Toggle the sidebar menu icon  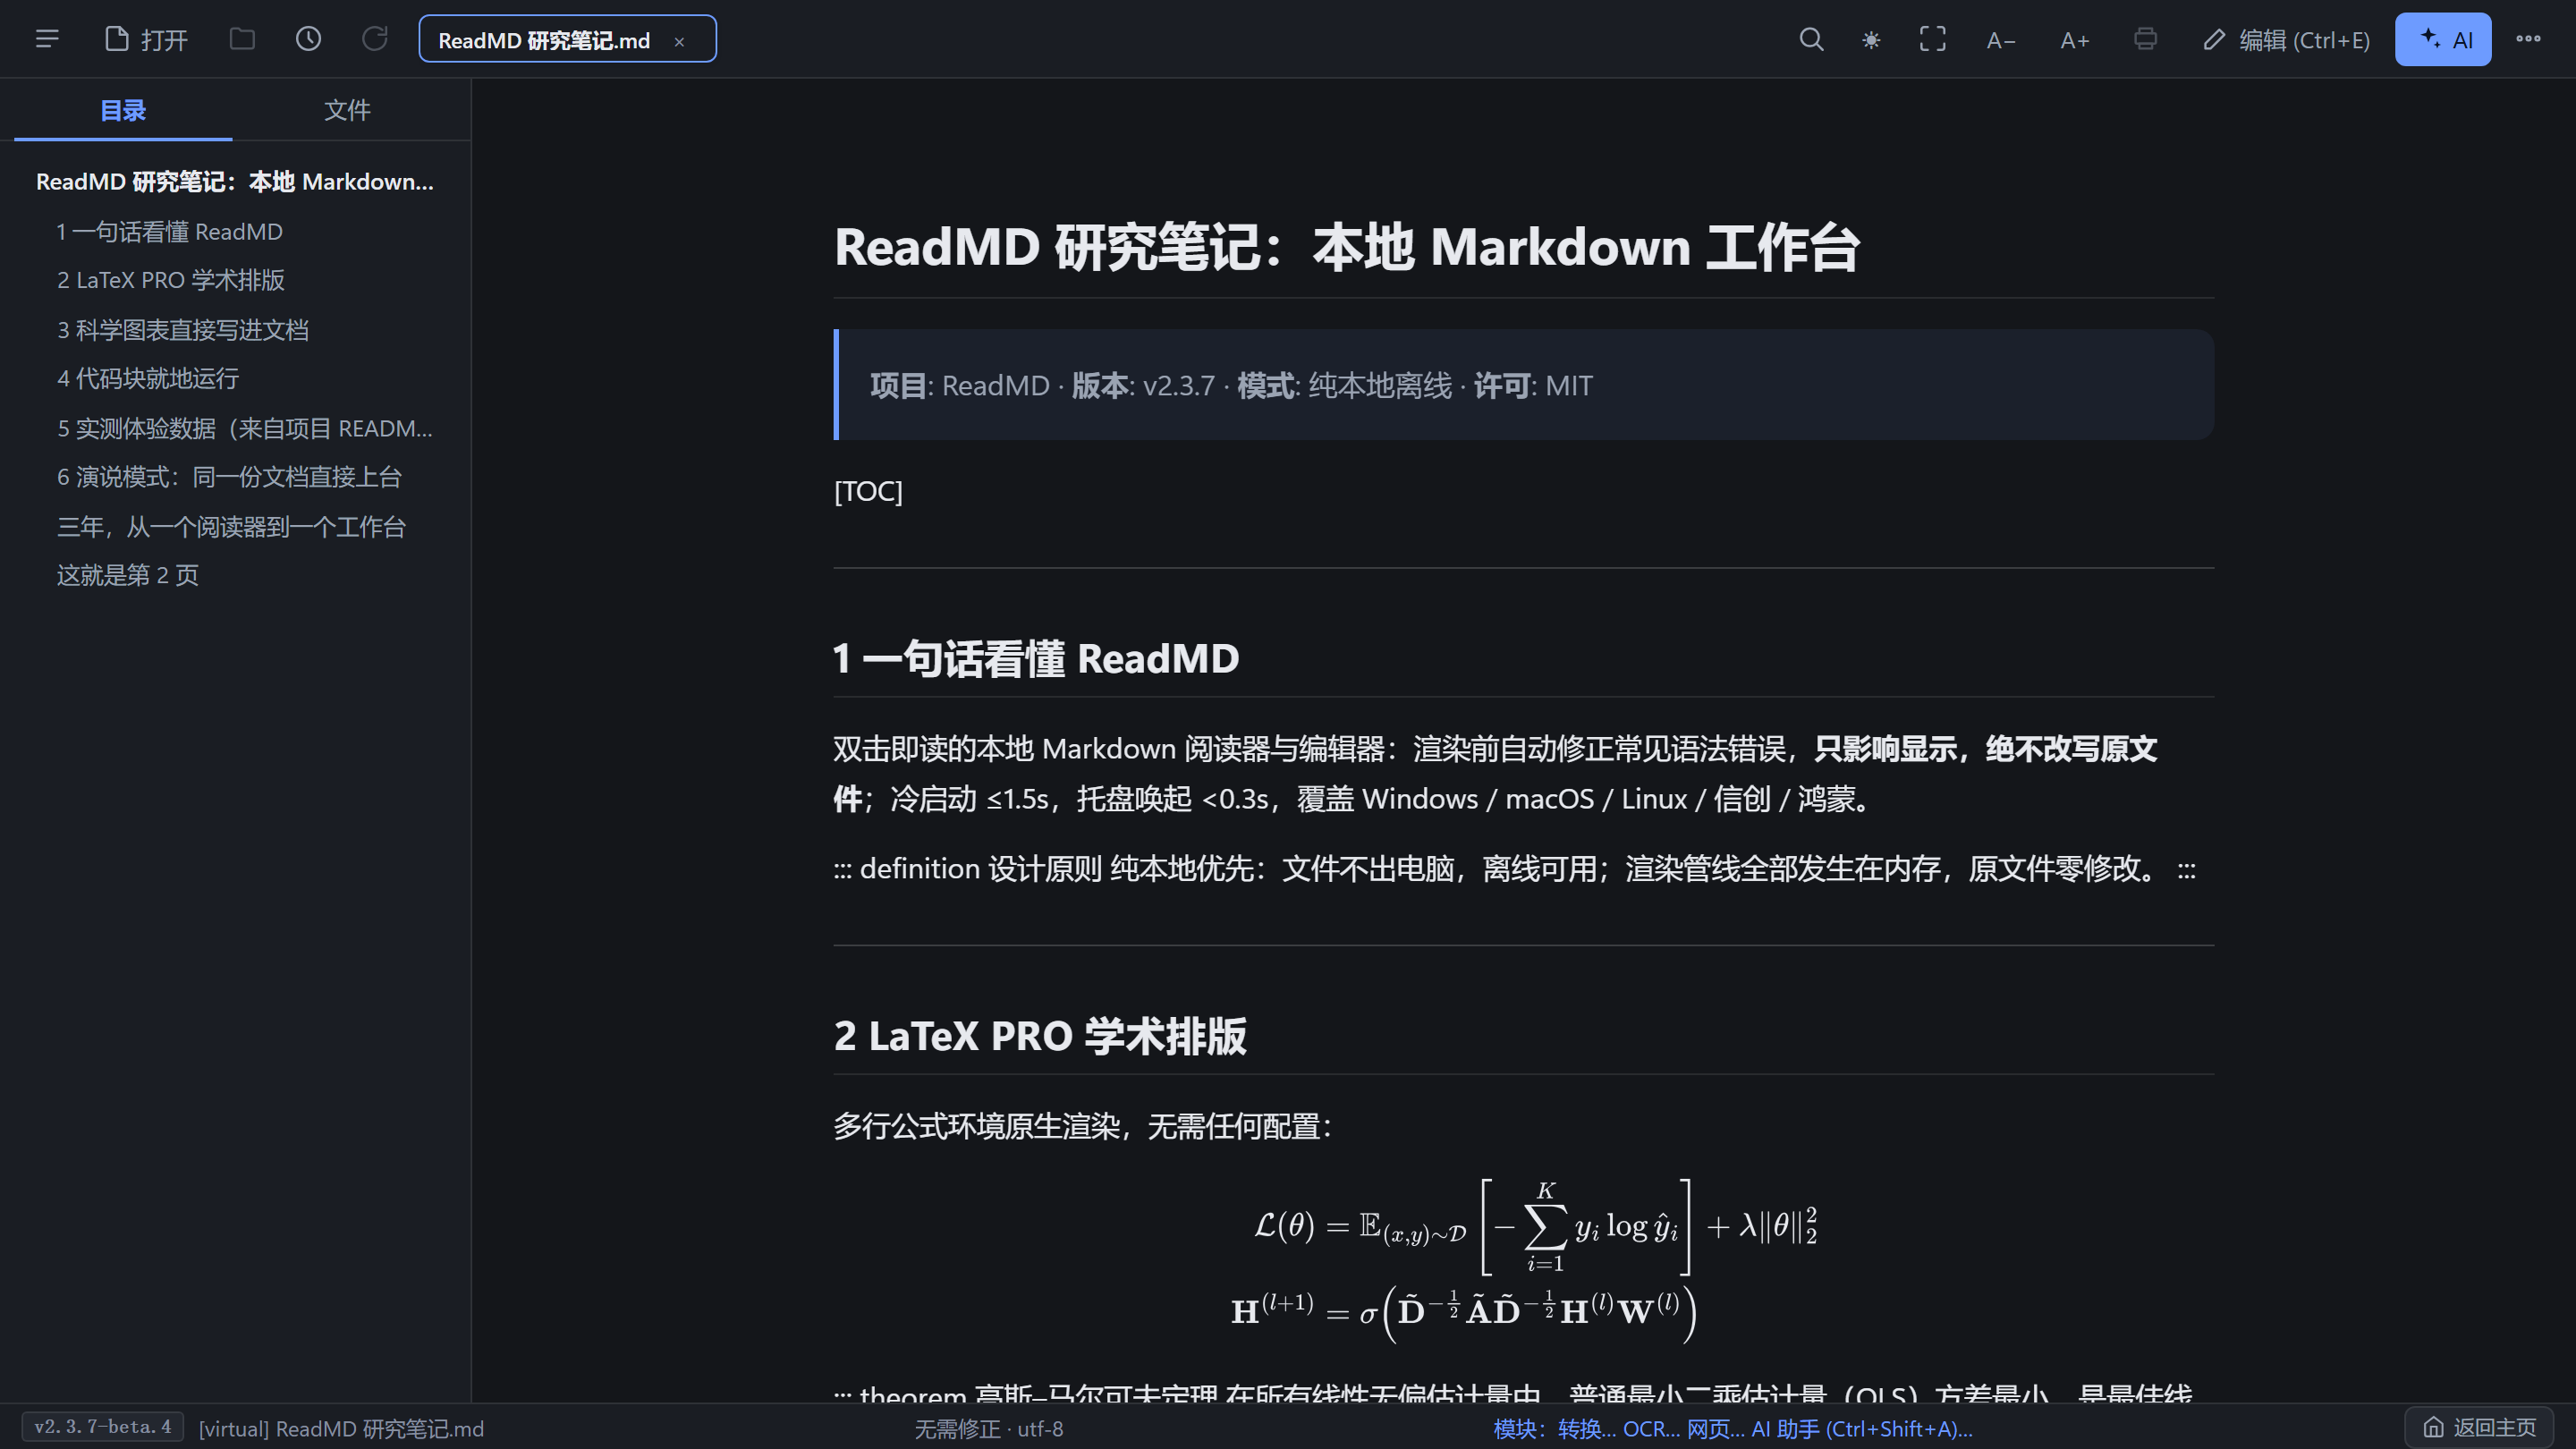pyautogui.click(x=47, y=39)
